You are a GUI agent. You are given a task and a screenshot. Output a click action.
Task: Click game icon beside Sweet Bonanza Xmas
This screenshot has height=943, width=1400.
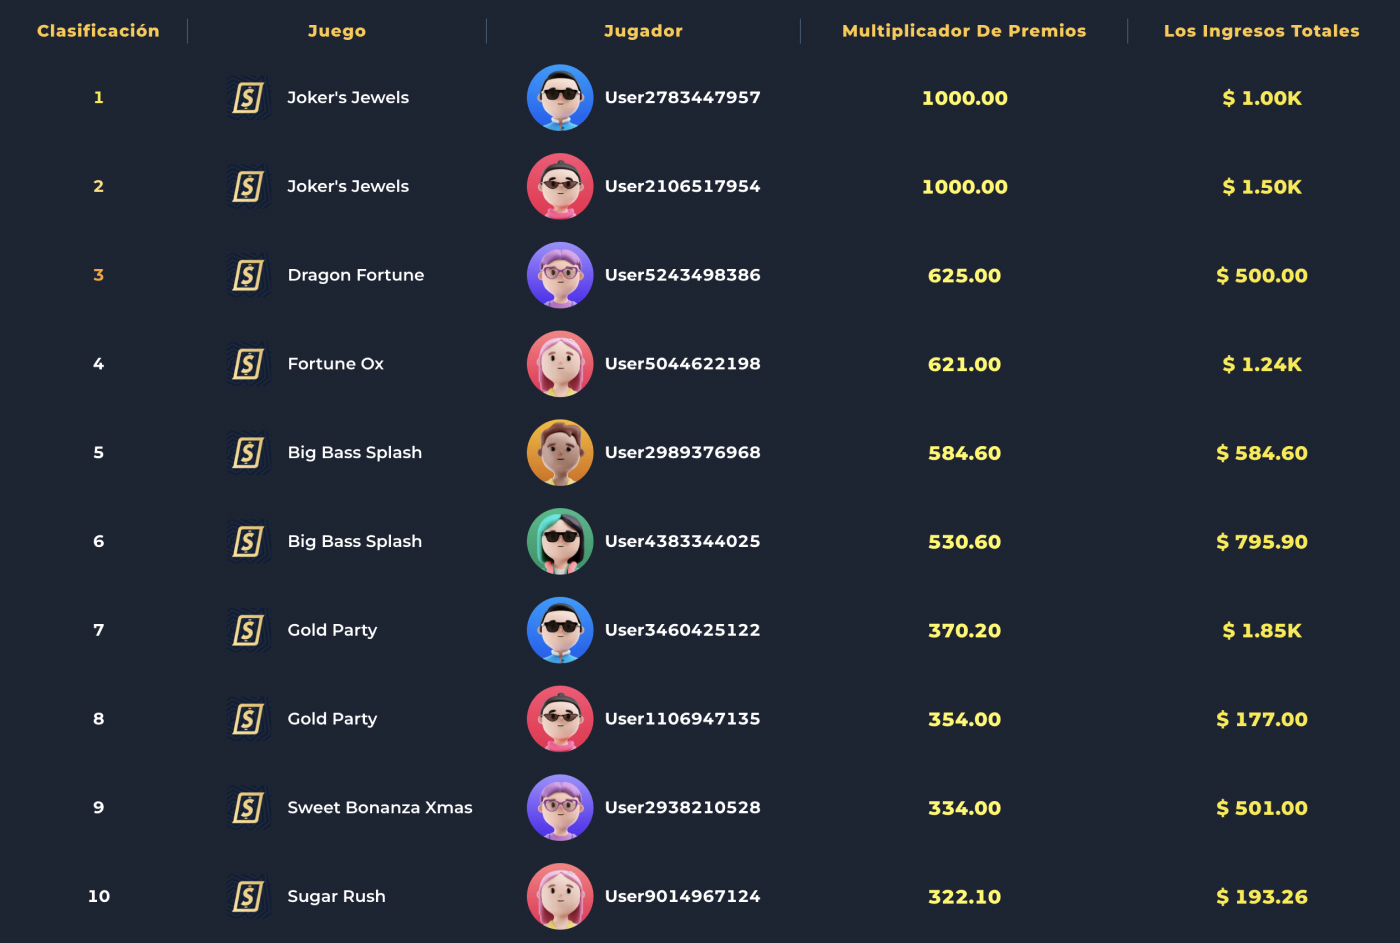[248, 808]
